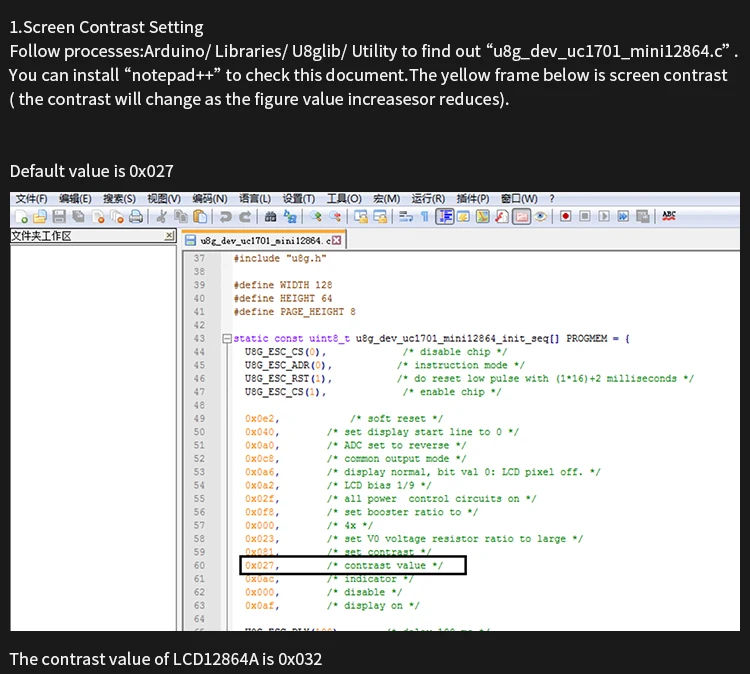Toggle the Indent Guide toolbar button
Screen dimensions: 750x674
(x=444, y=217)
